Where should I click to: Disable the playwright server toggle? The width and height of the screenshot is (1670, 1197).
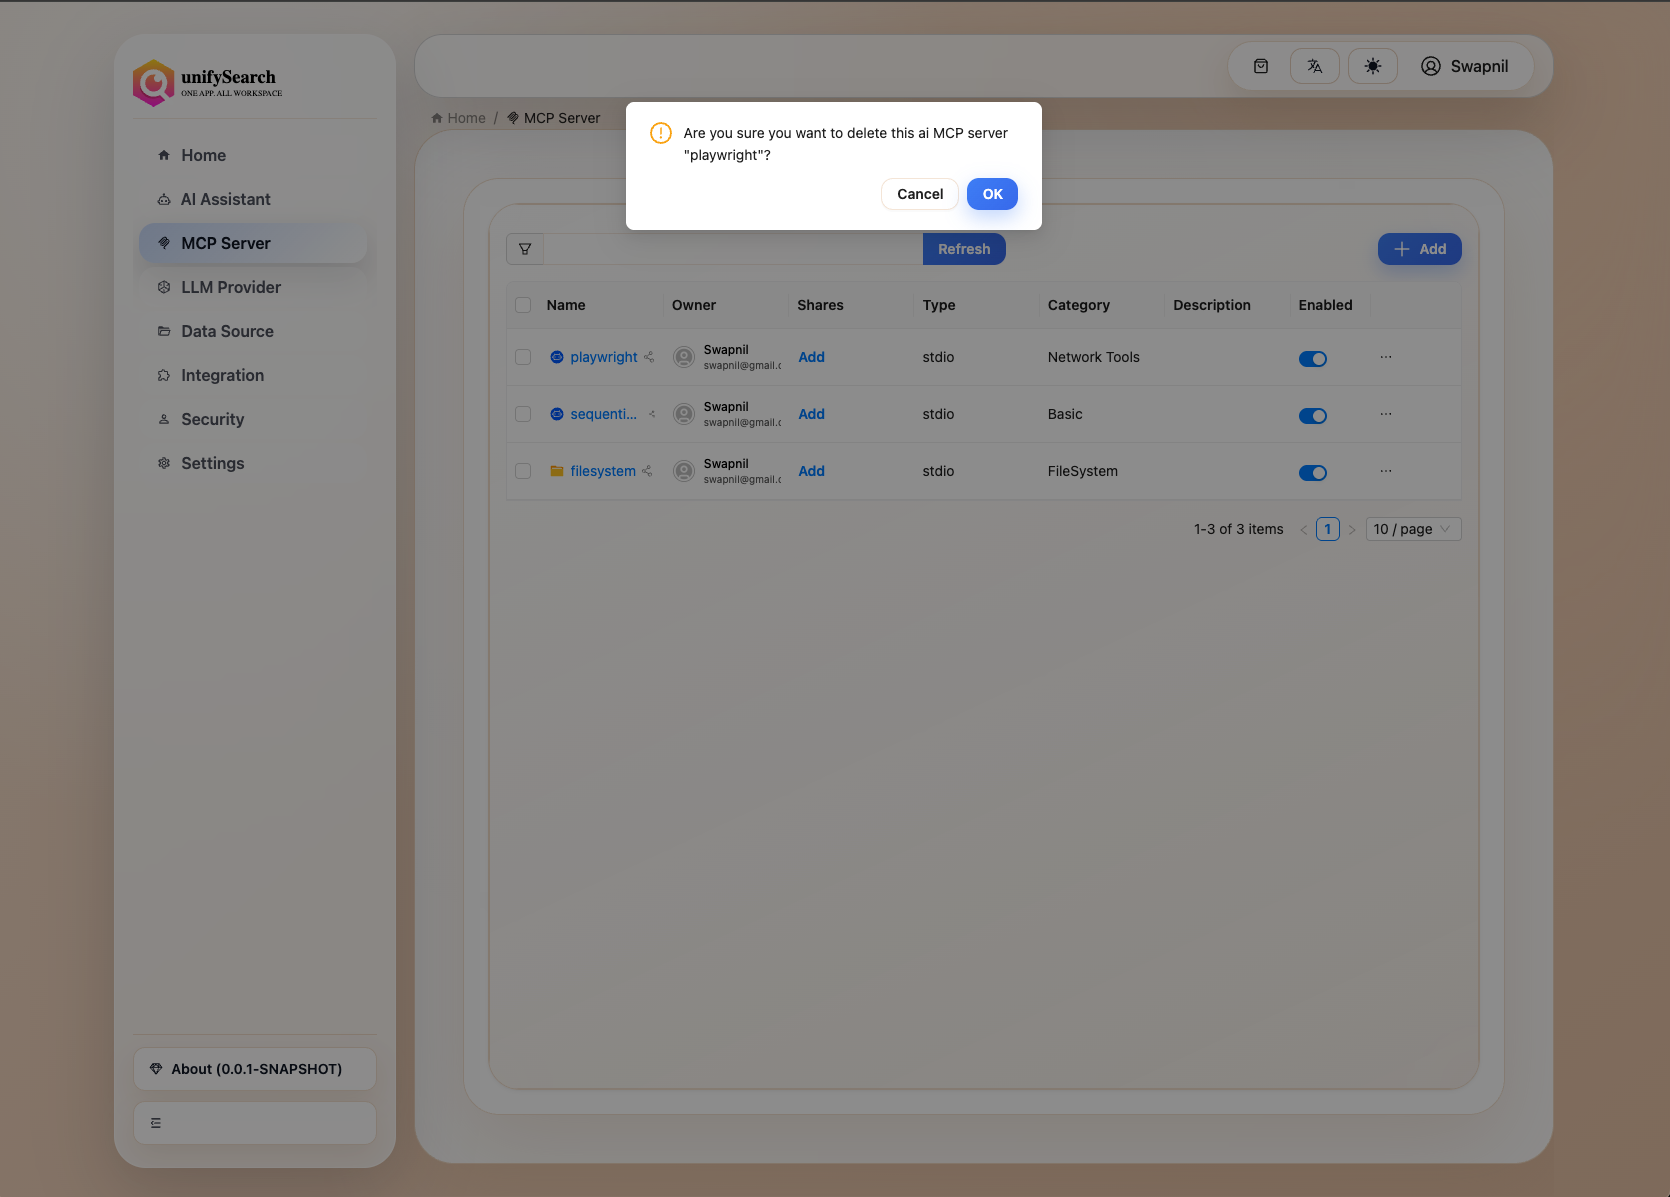1312,359
